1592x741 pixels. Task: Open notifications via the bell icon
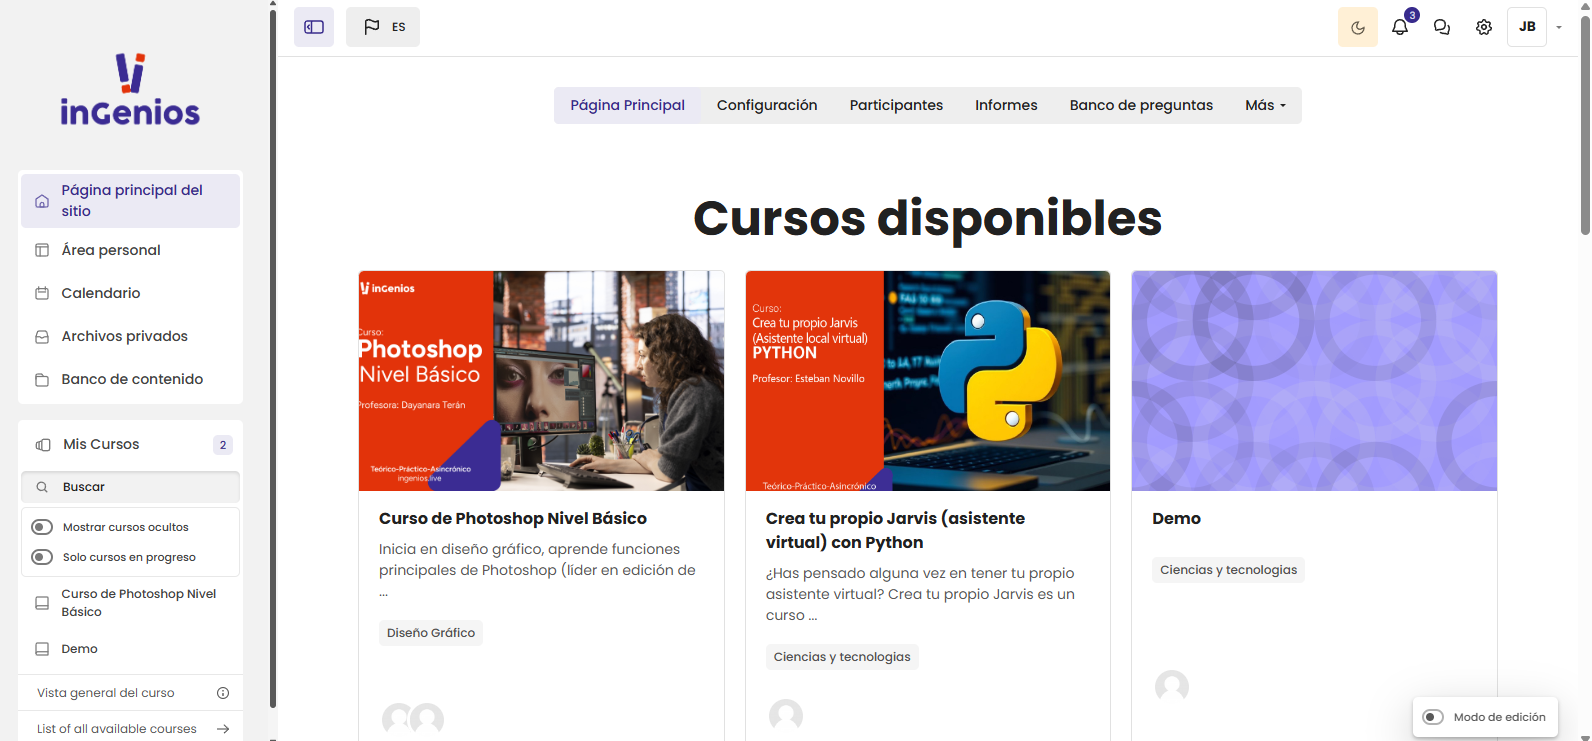1400,27
